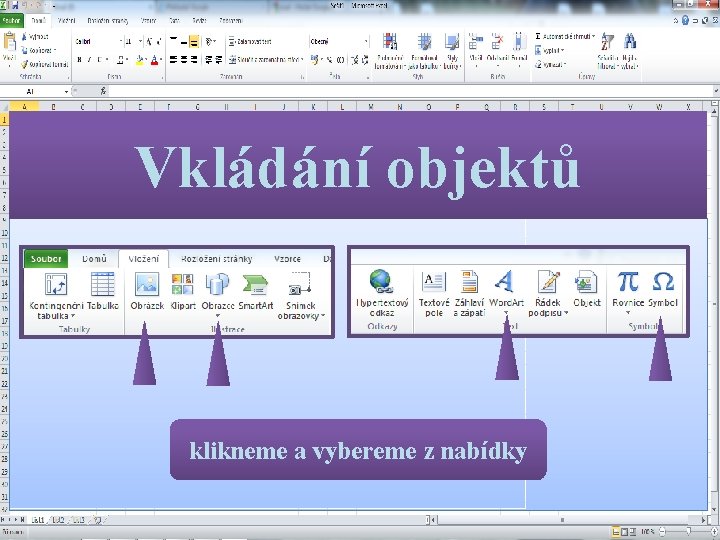Click Wrap Text (Zalamovat text)
Screen dimensions: 720x540
tap(250, 41)
